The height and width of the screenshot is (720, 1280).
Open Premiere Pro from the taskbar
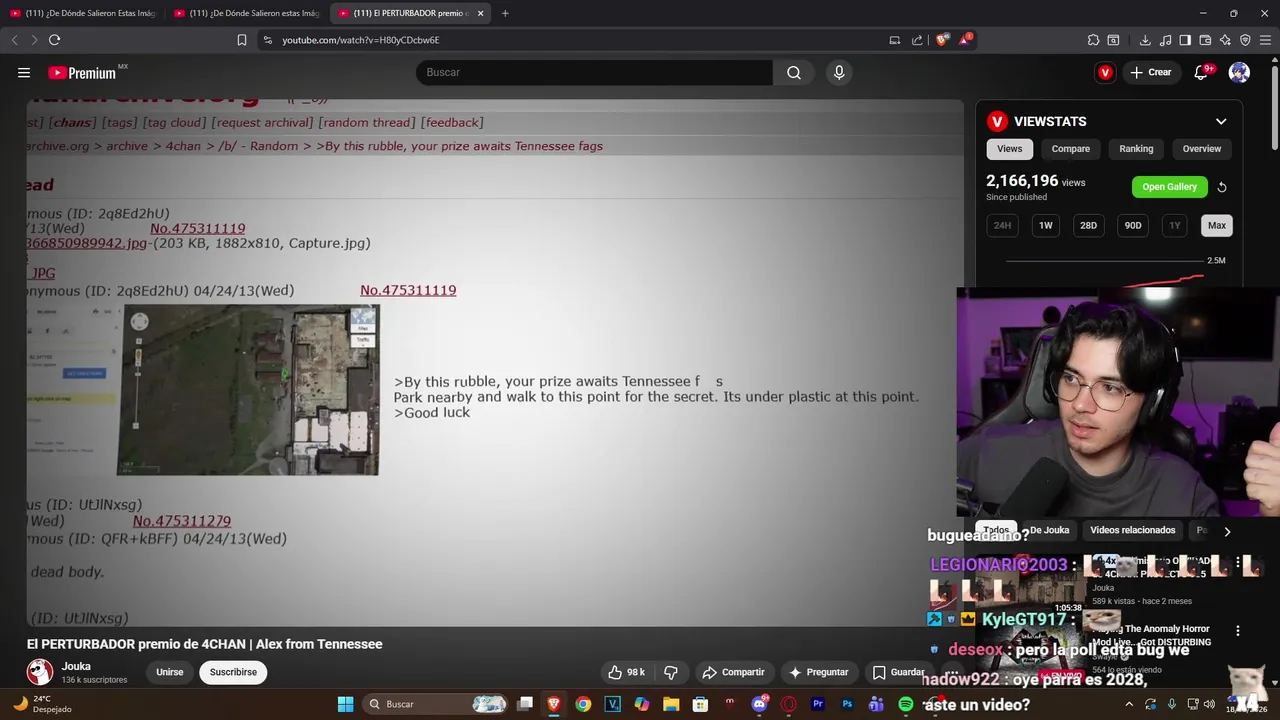pos(818,704)
